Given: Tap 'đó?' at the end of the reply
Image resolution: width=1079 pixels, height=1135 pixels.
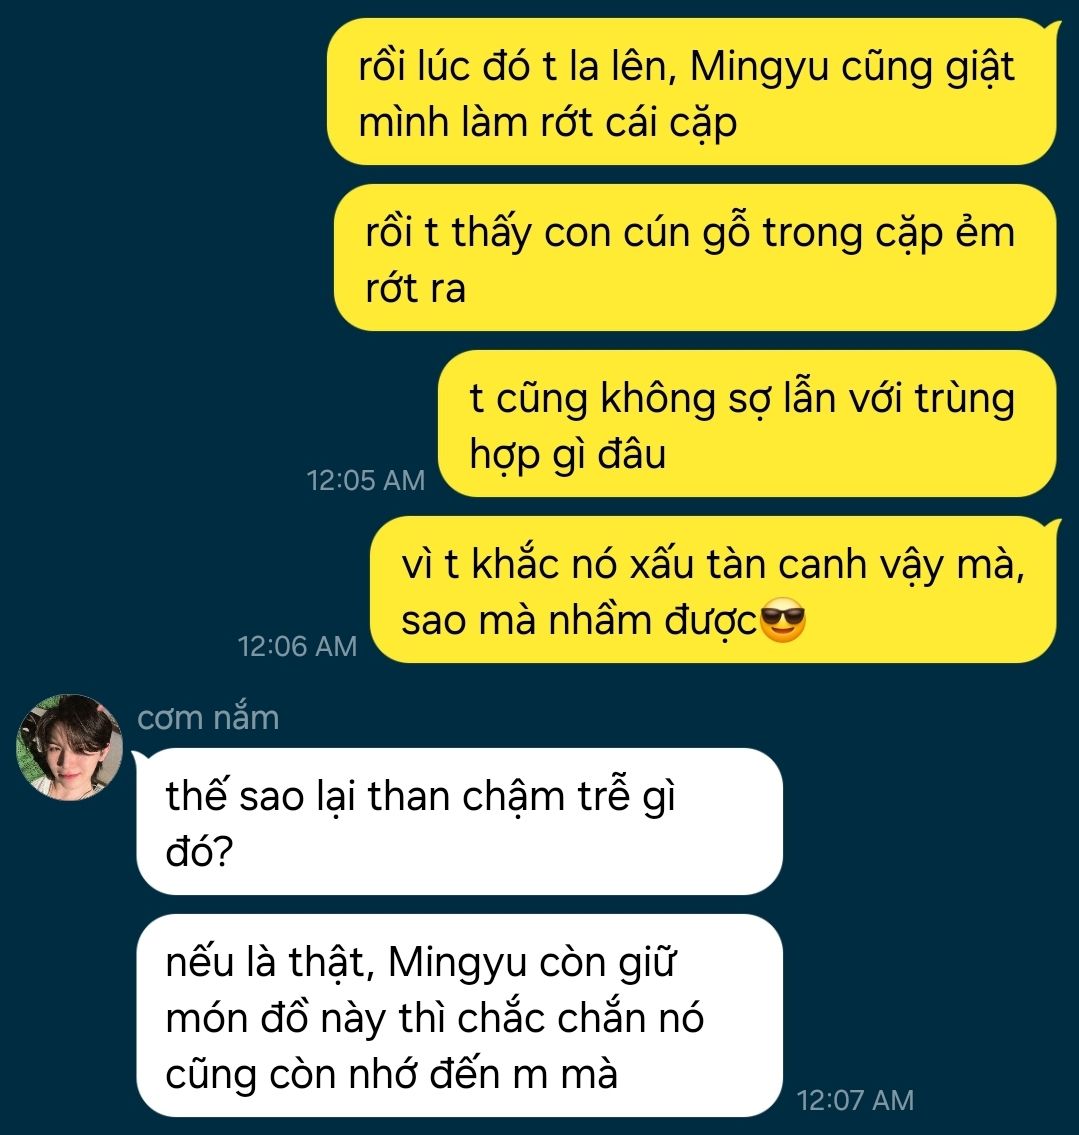Looking at the screenshot, I should [x=199, y=851].
